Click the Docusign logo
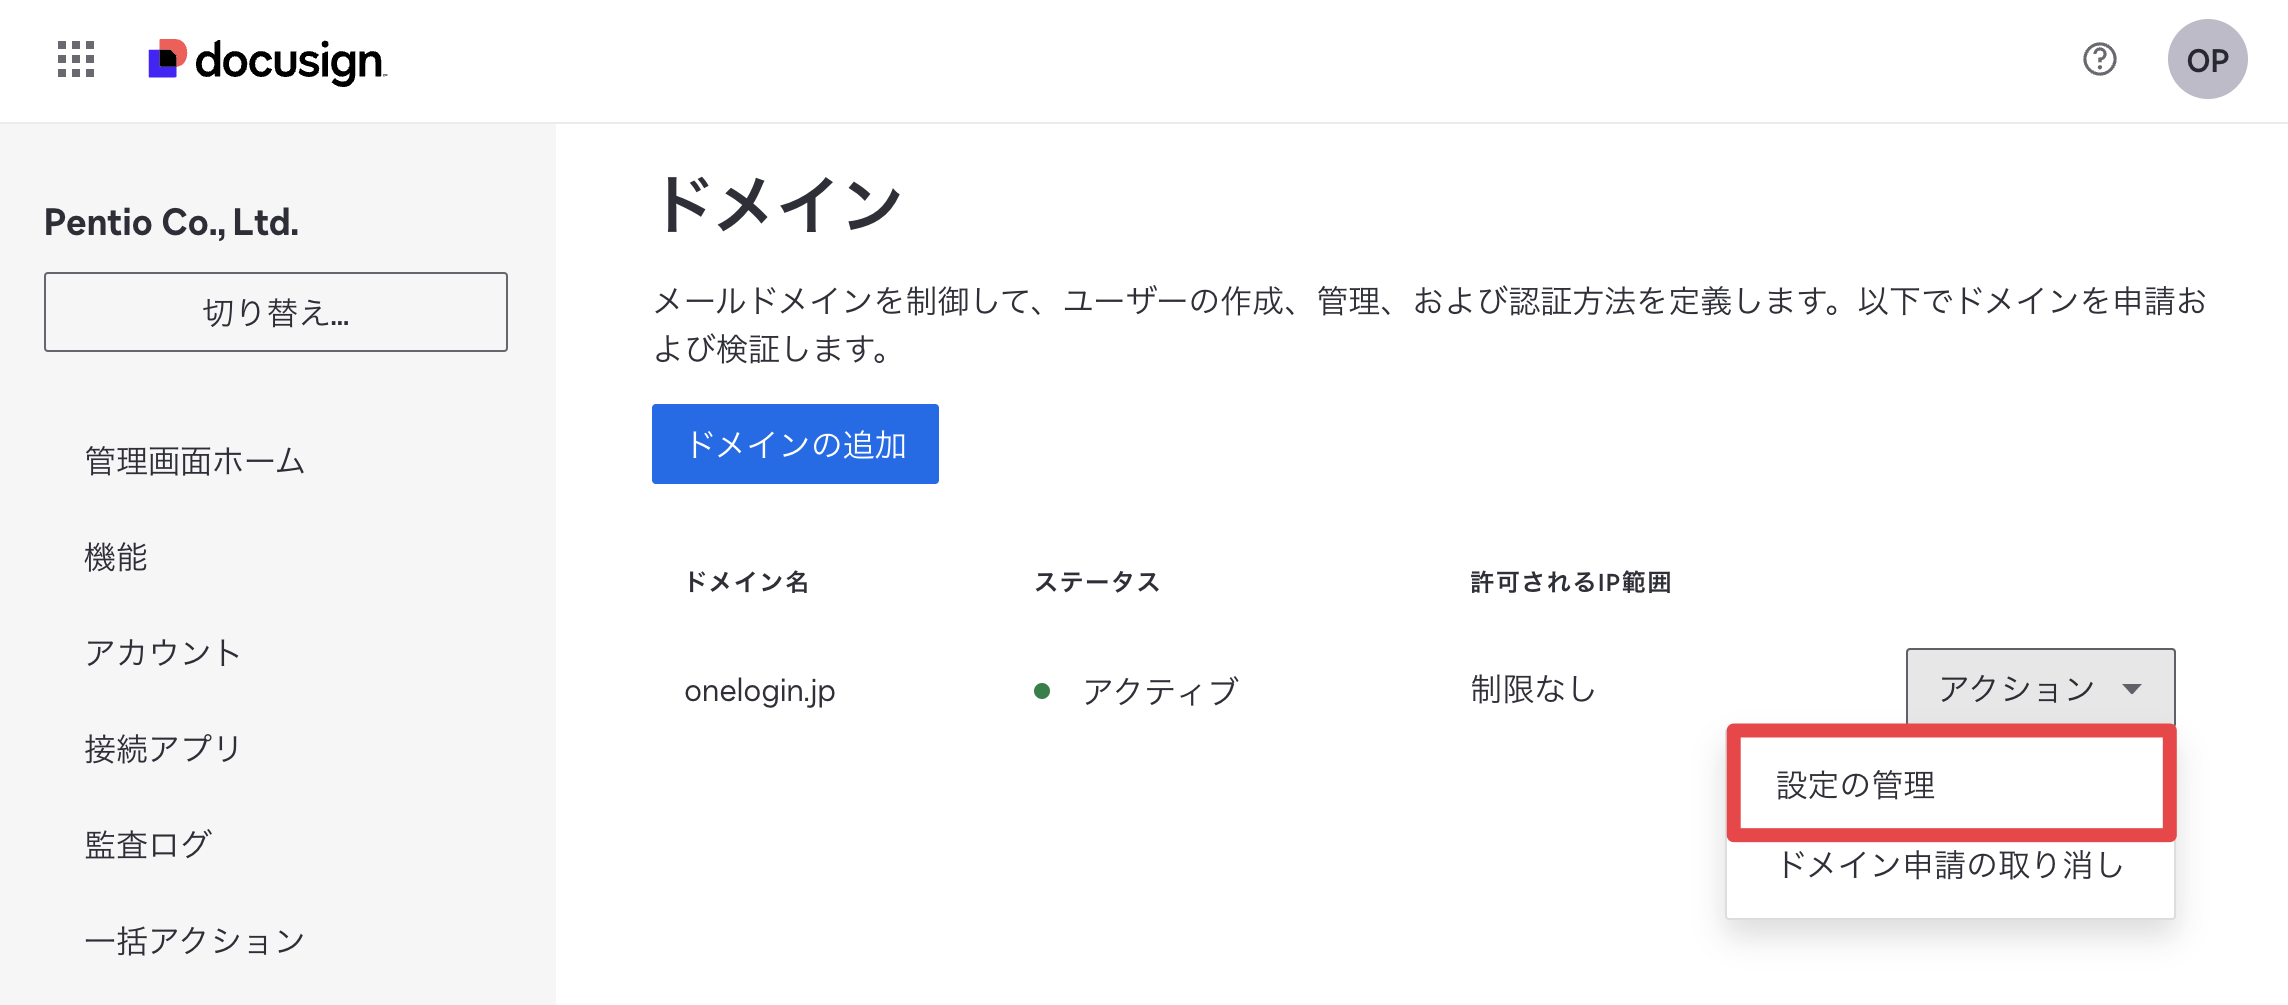The image size is (2288, 1005). tap(267, 61)
